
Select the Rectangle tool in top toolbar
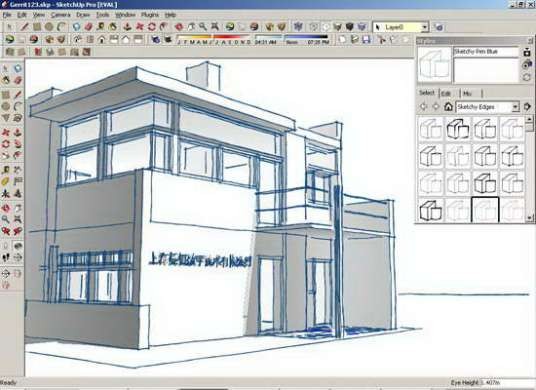click(37, 27)
